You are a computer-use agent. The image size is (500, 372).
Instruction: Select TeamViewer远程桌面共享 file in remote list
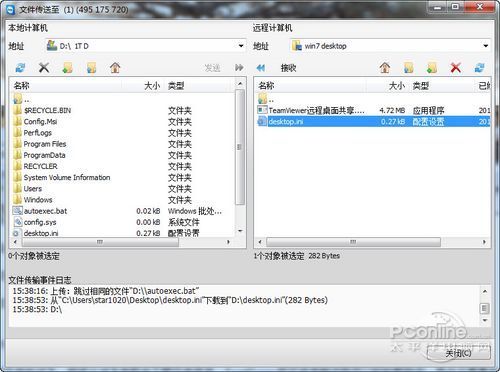[x=311, y=110]
